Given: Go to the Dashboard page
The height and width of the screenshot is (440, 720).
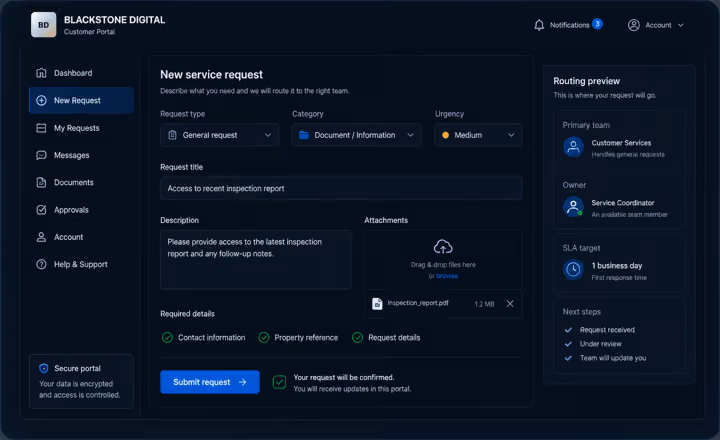Looking at the screenshot, I should [x=81, y=73].
